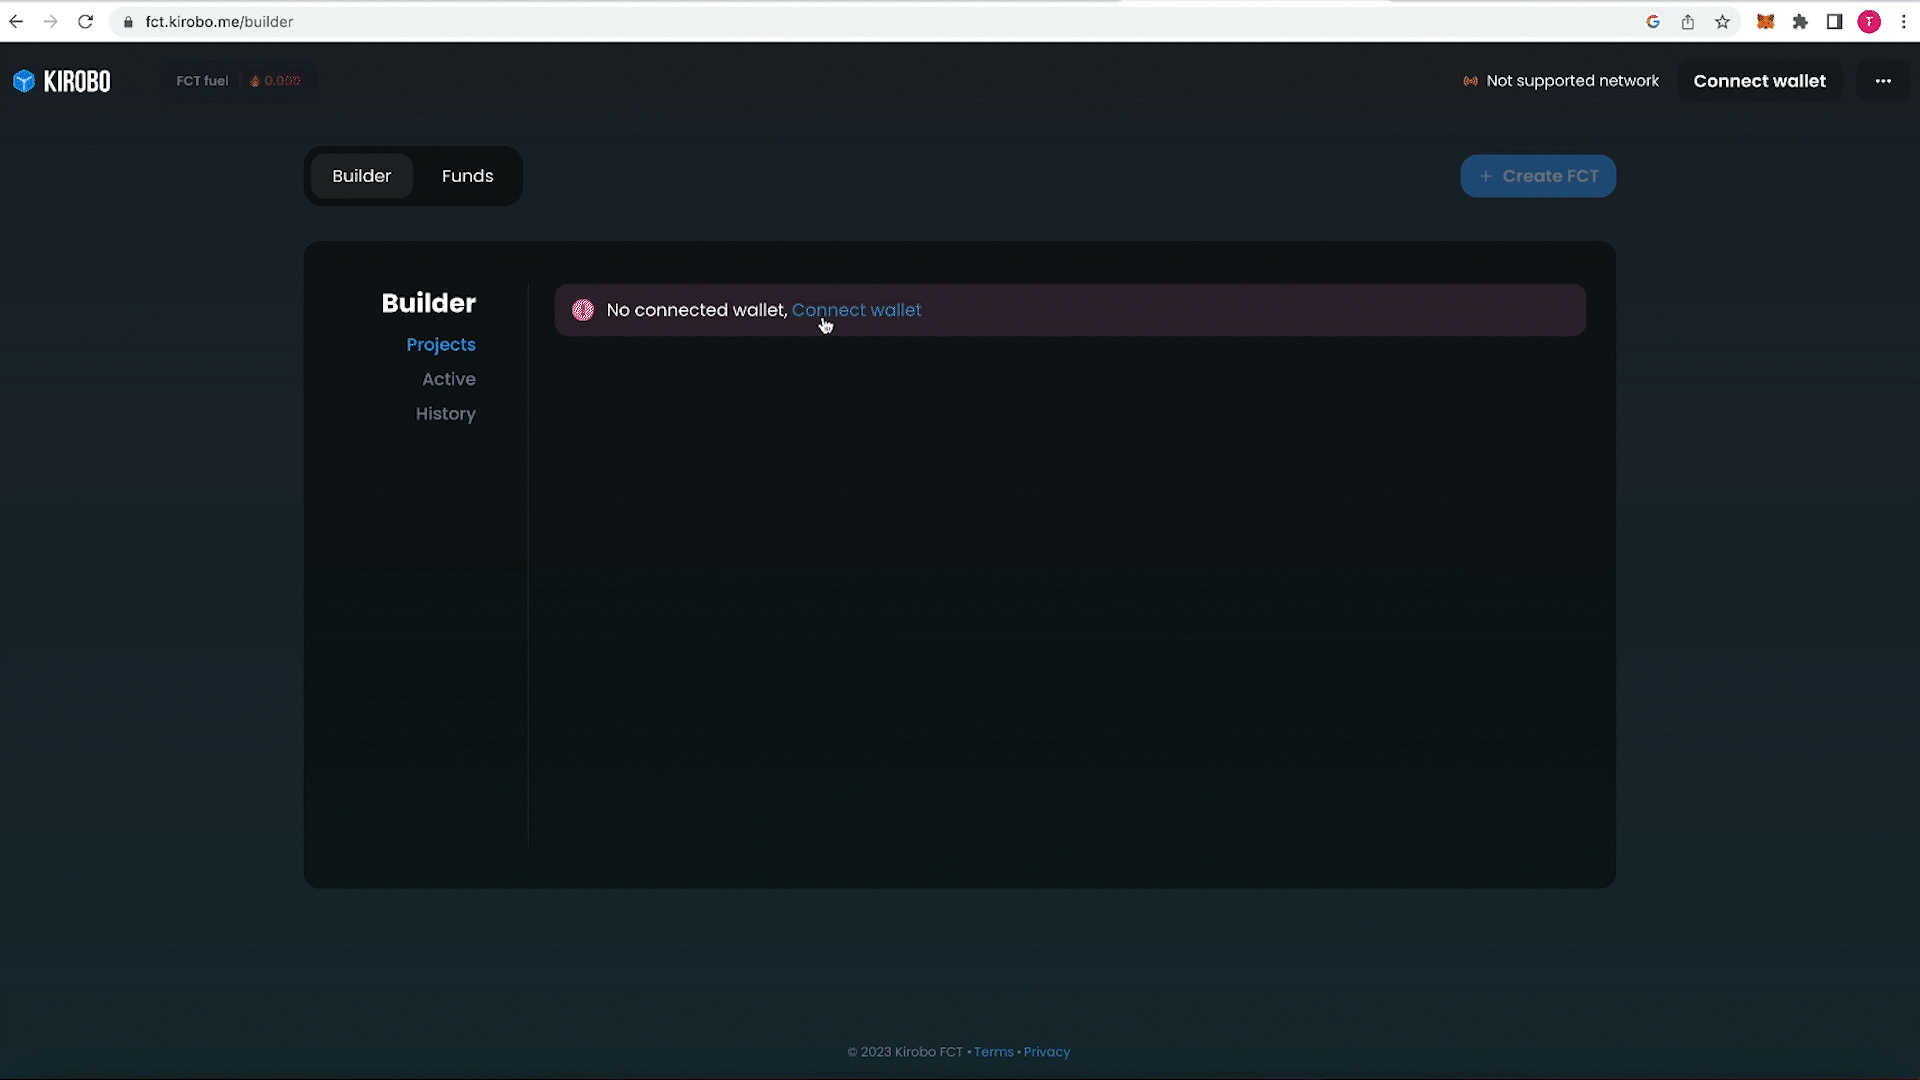Click the Create FCT button
The width and height of the screenshot is (1920, 1080).
click(x=1538, y=176)
